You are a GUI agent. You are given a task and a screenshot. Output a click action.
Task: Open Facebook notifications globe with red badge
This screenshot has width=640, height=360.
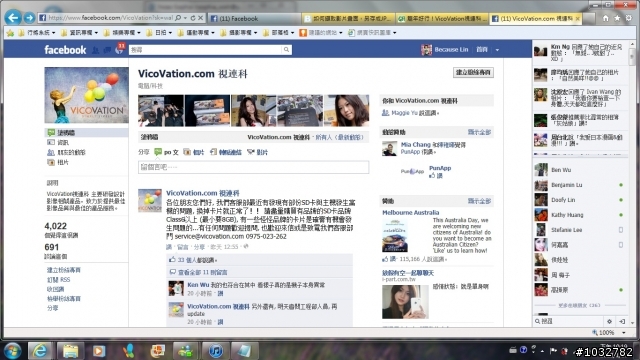click(x=119, y=49)
